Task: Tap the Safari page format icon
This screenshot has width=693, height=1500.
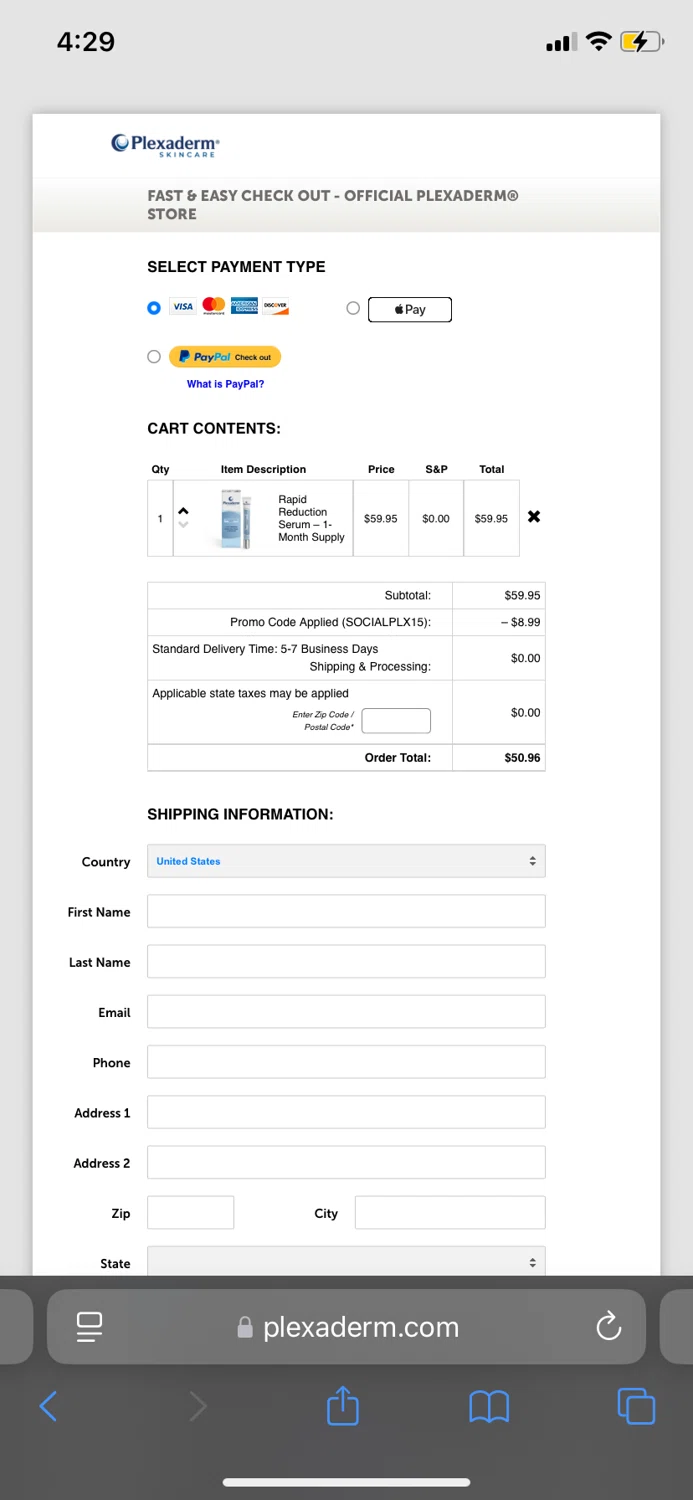Action: click(90, 1327)
